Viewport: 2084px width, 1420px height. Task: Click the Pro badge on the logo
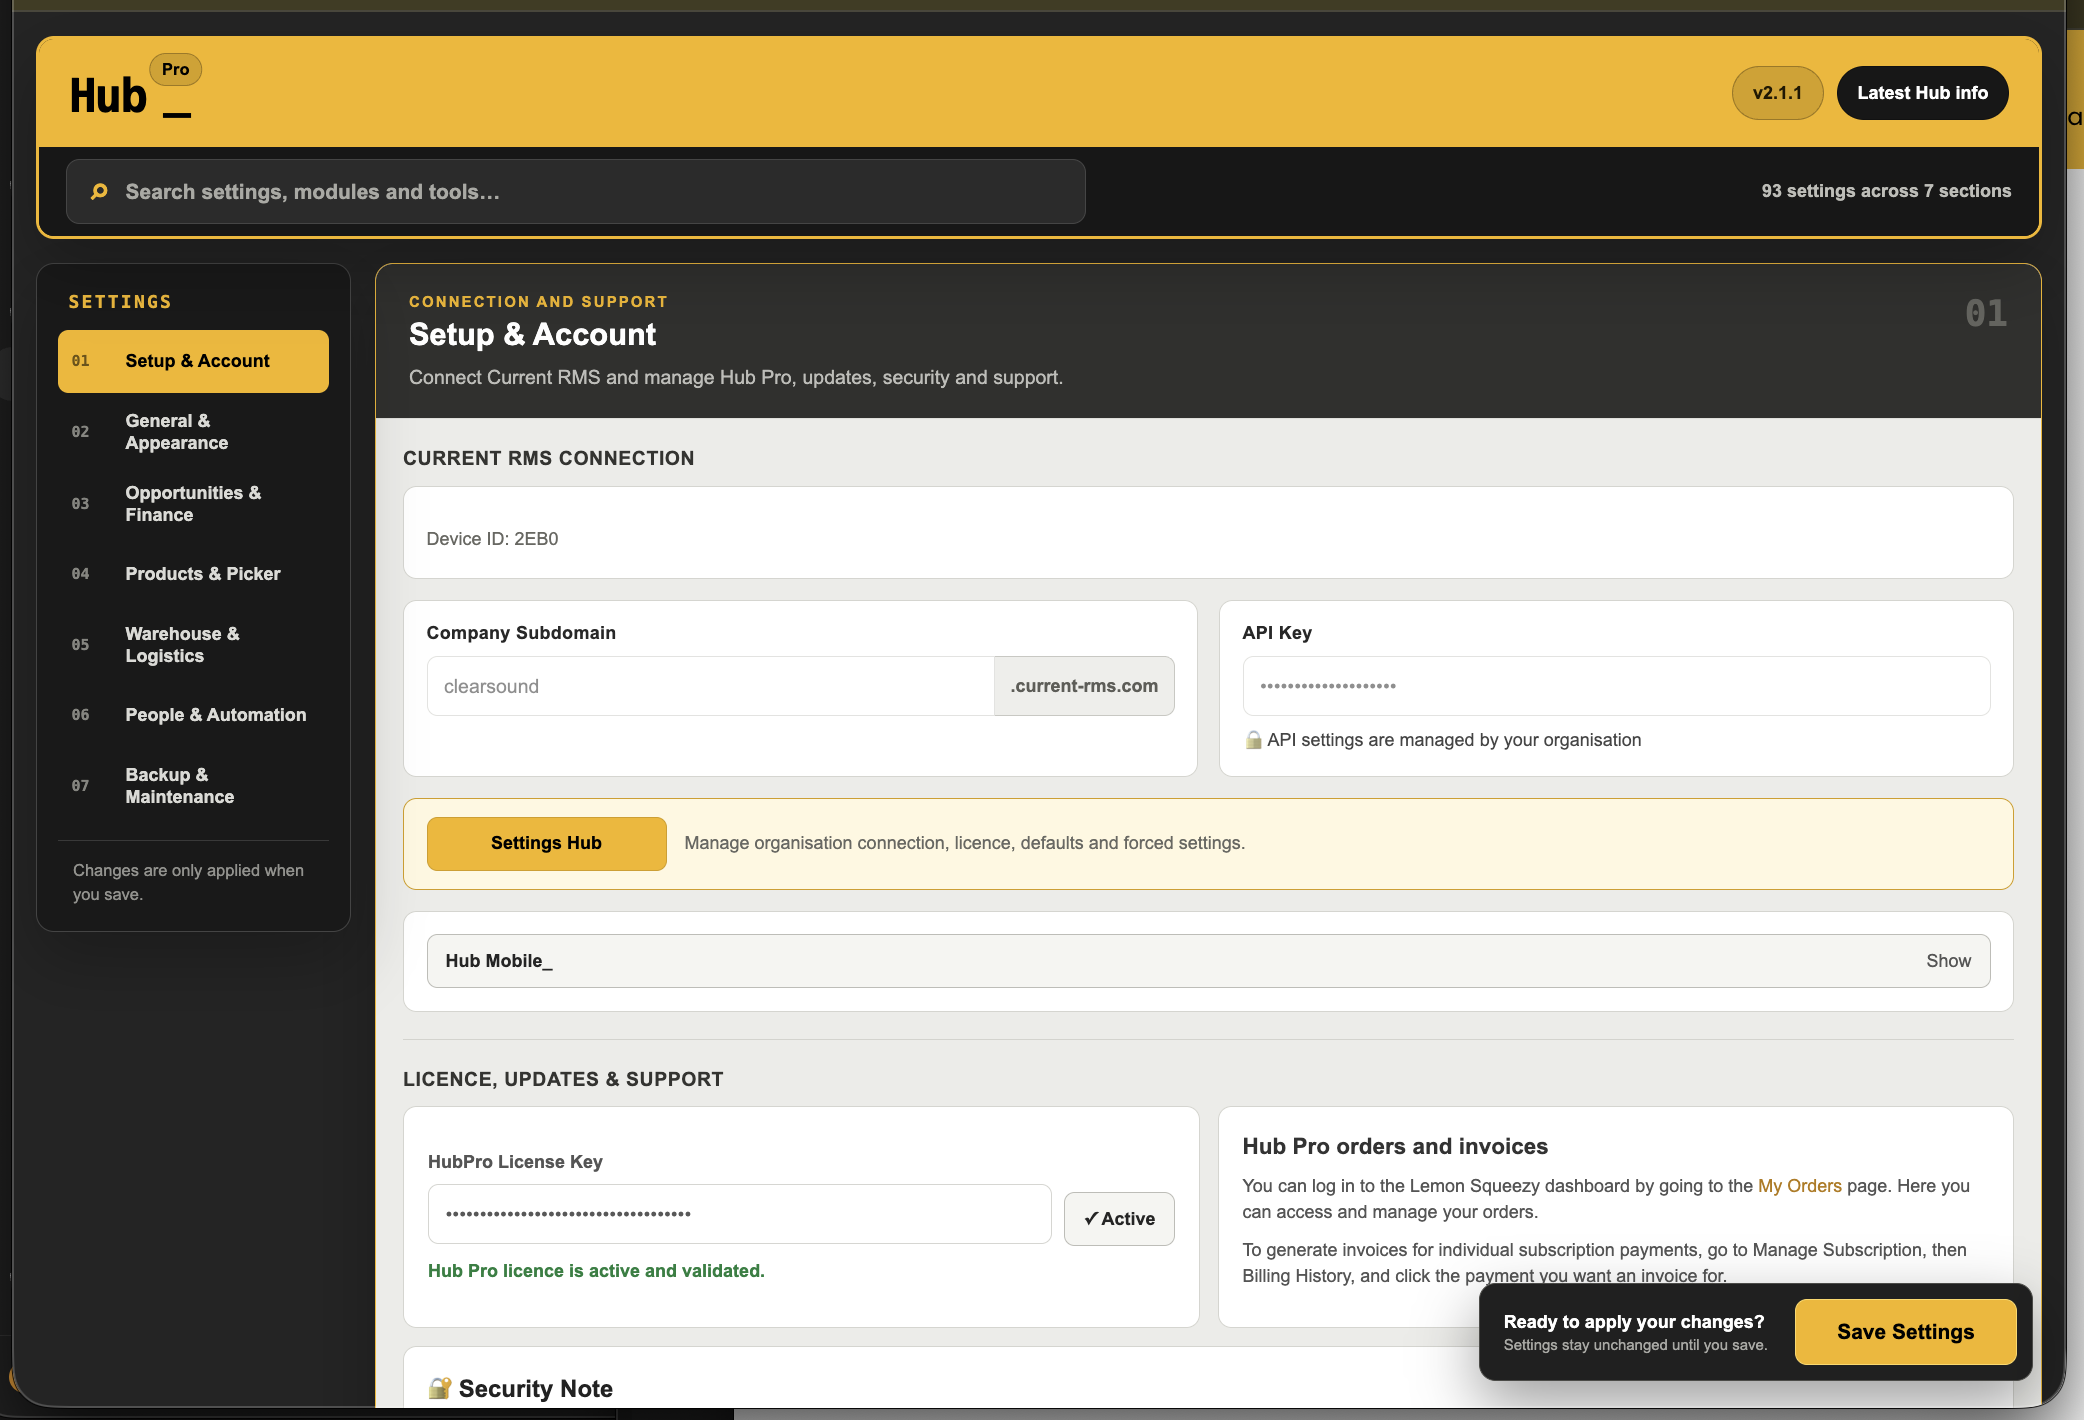(x=176, y=69)
